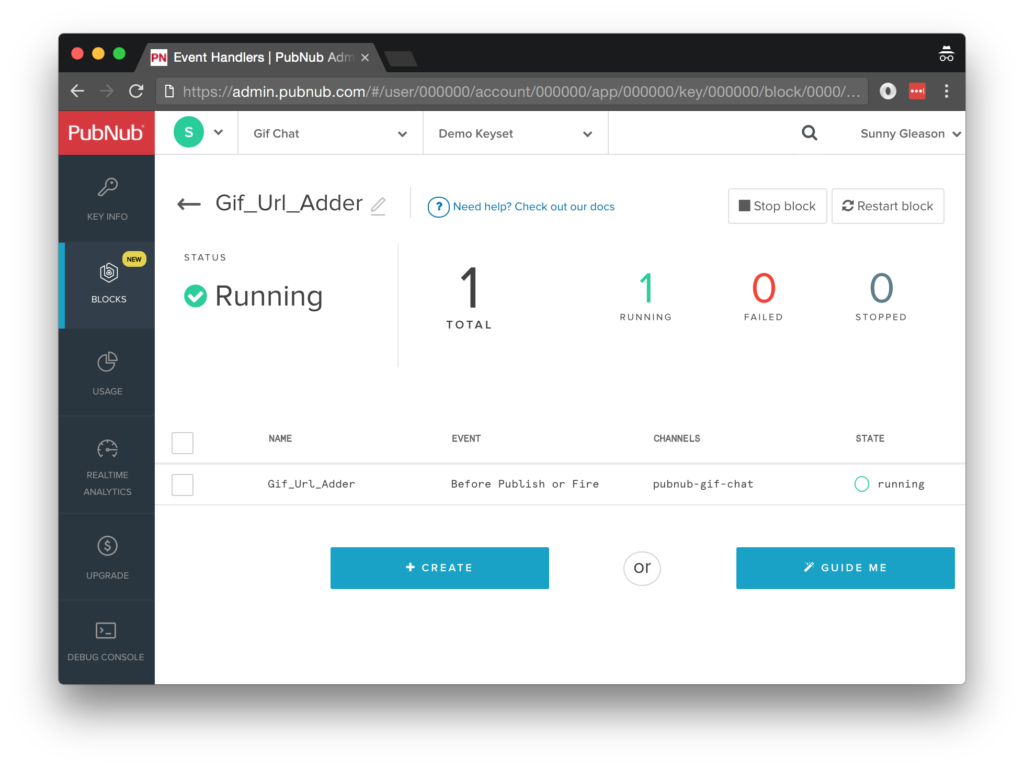1024x768 pixels.
Task: Click the back arrow beside Gif_Url_Adder
Action: pyautogui.click(x=188, y=204)
